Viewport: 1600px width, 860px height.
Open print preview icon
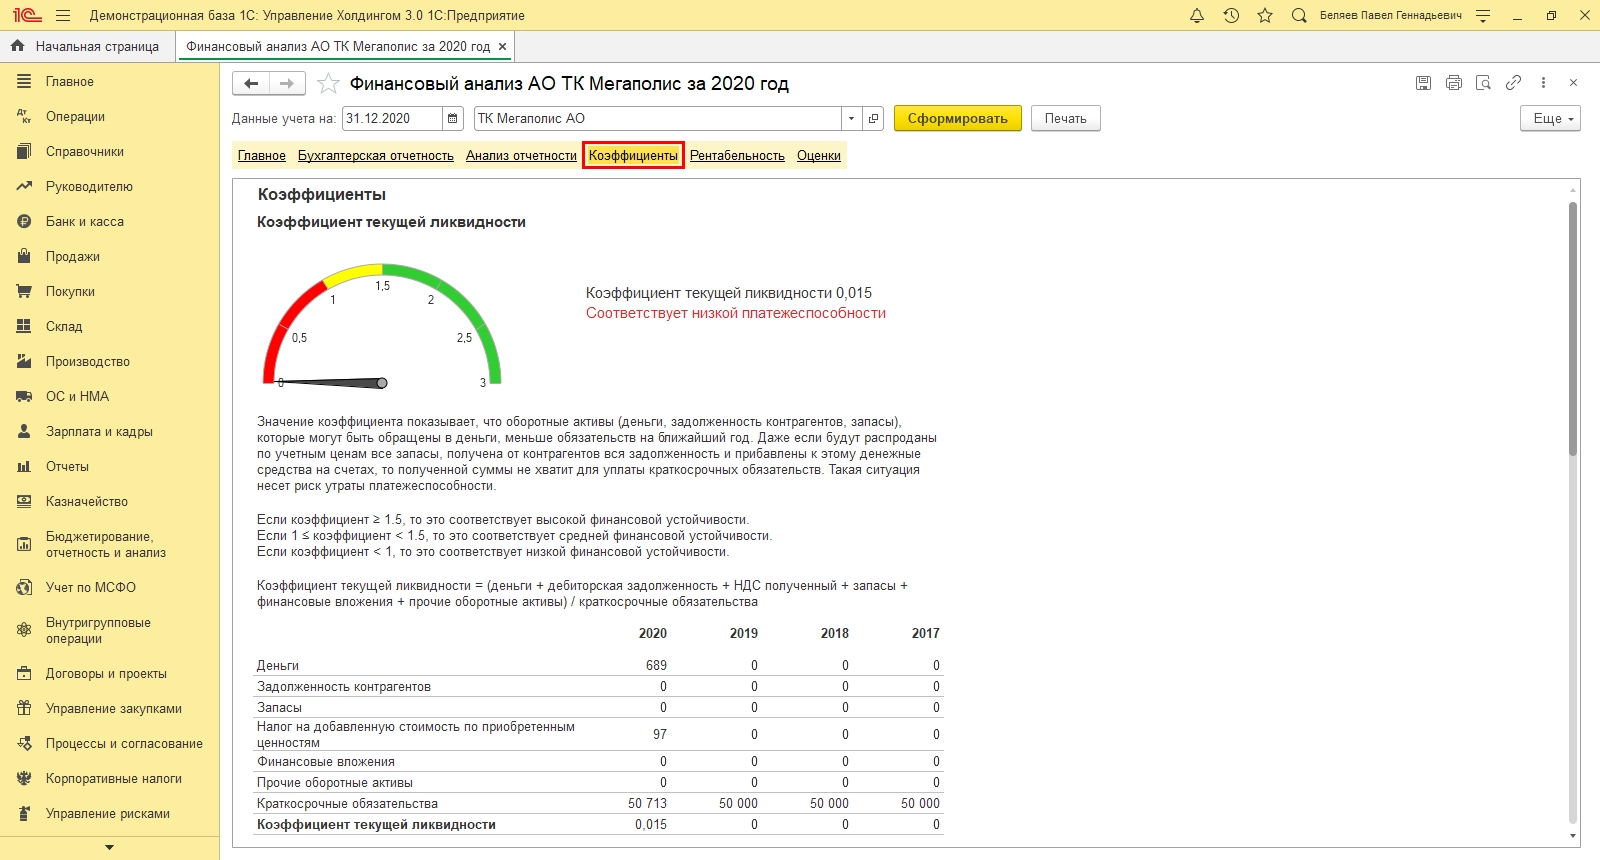pos(1483,83)
